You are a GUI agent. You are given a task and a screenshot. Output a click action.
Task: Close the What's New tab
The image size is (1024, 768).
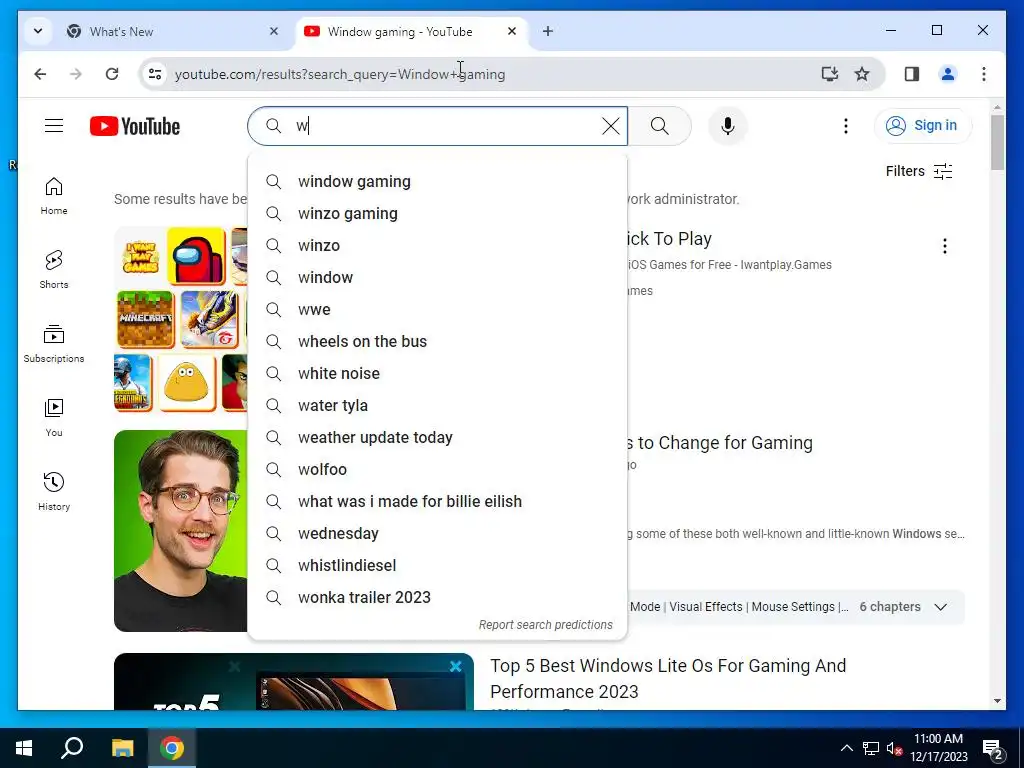[274, 31]
